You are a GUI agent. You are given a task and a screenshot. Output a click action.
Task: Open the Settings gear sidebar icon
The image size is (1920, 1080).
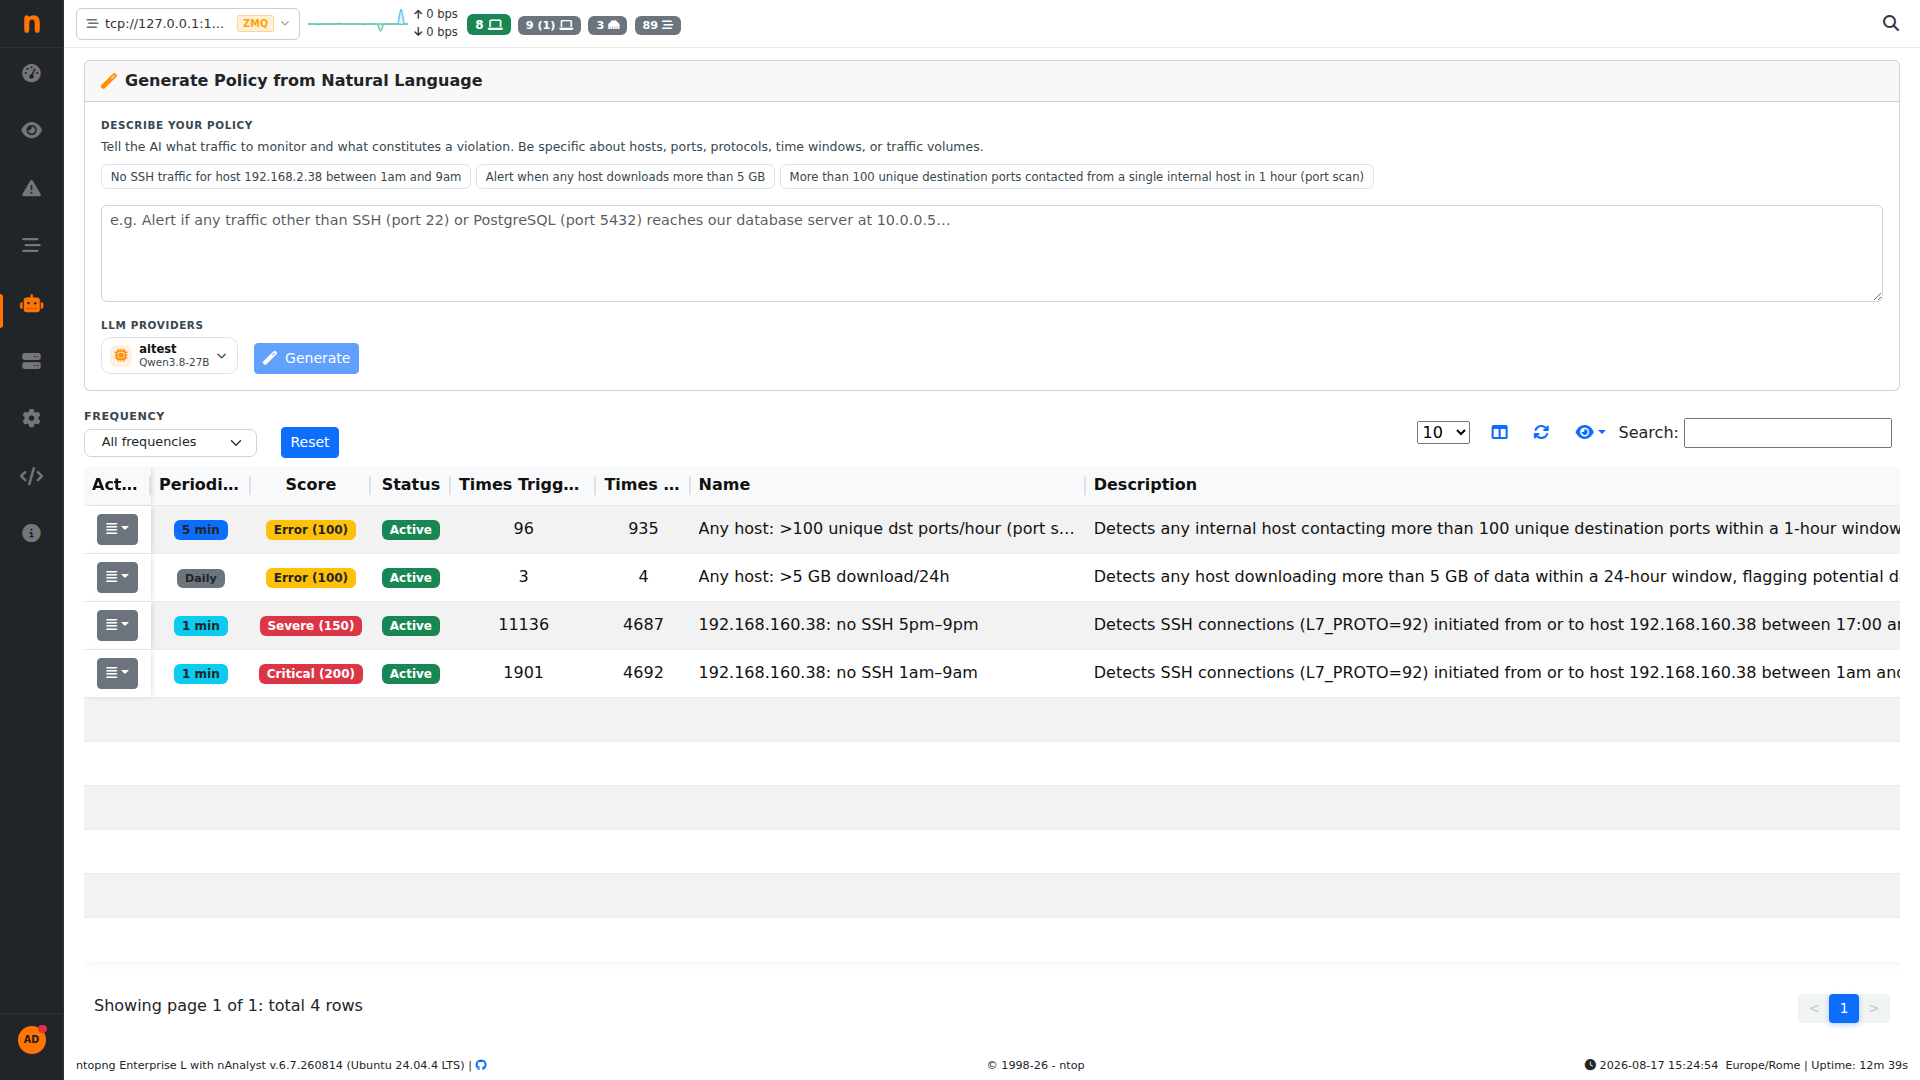click(x=32, y=418)
